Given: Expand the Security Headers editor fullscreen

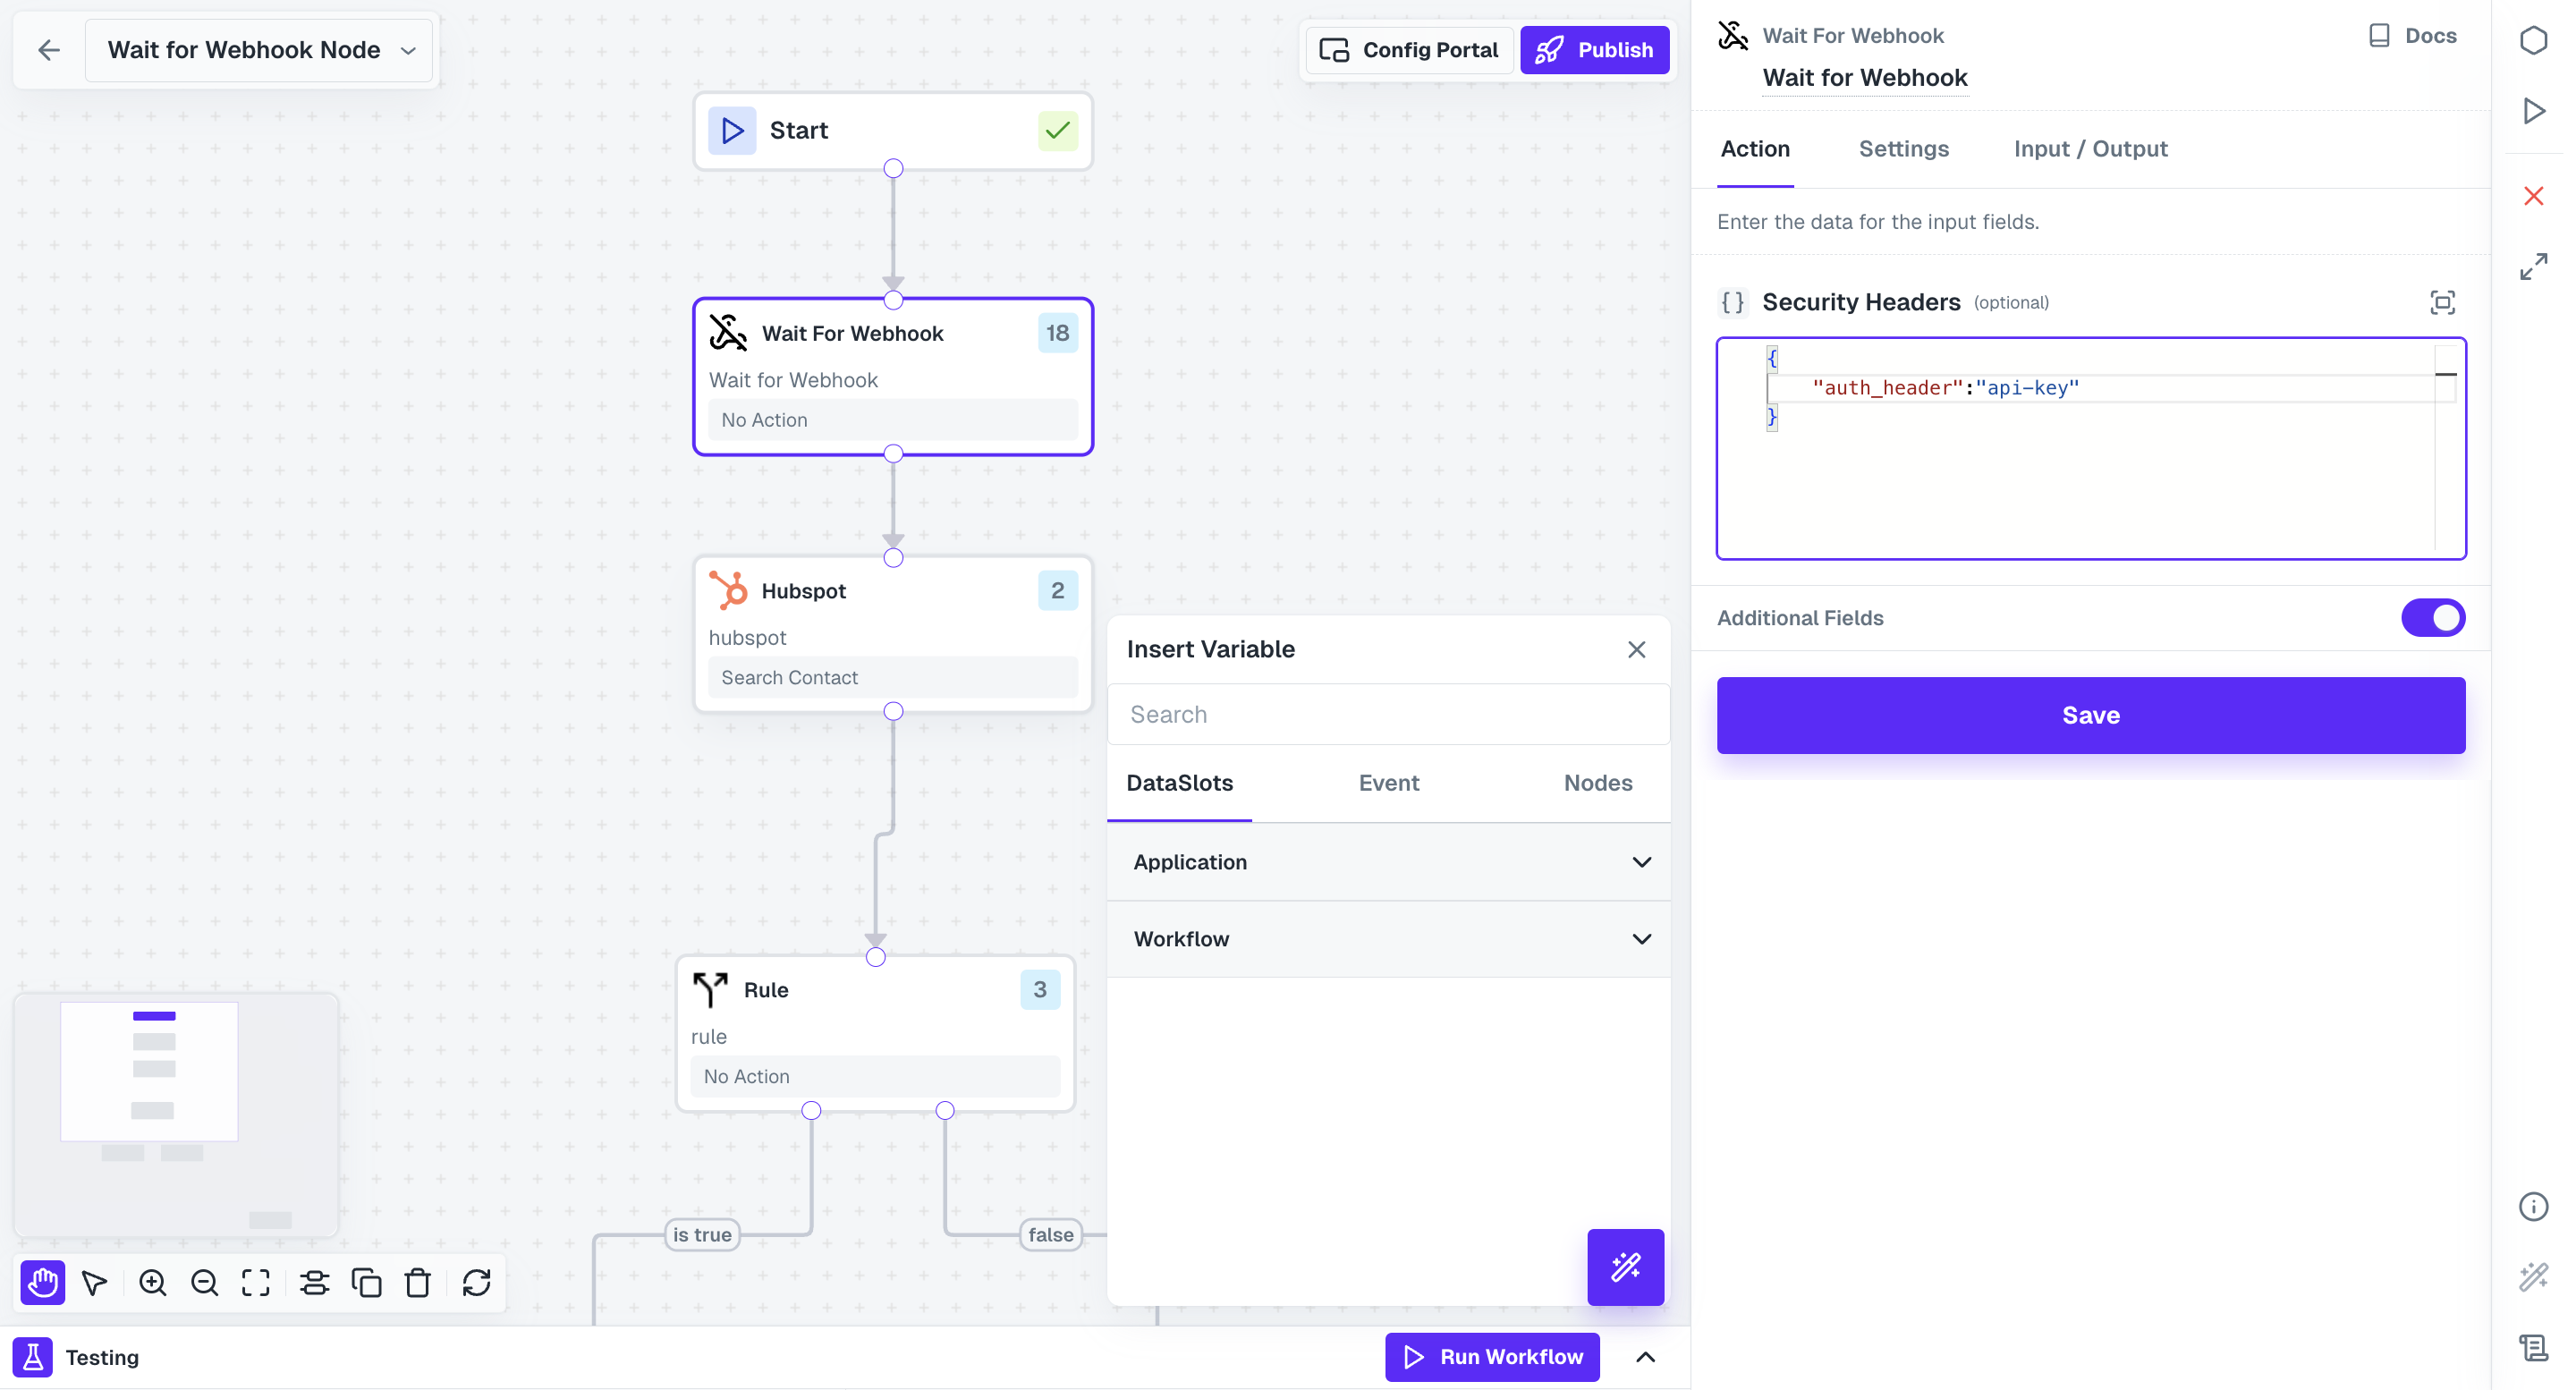Looking at the screenshot, I should (2444, 302).
